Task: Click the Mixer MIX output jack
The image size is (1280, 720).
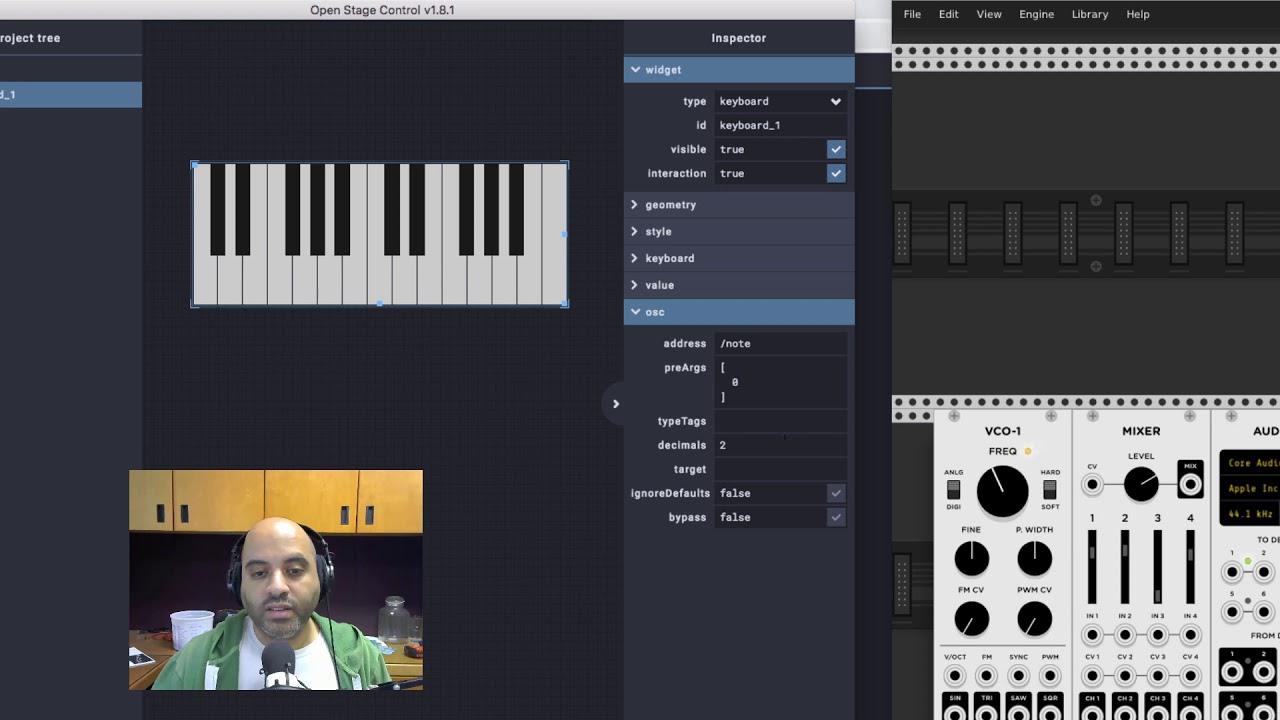Action: (1190, 485)
